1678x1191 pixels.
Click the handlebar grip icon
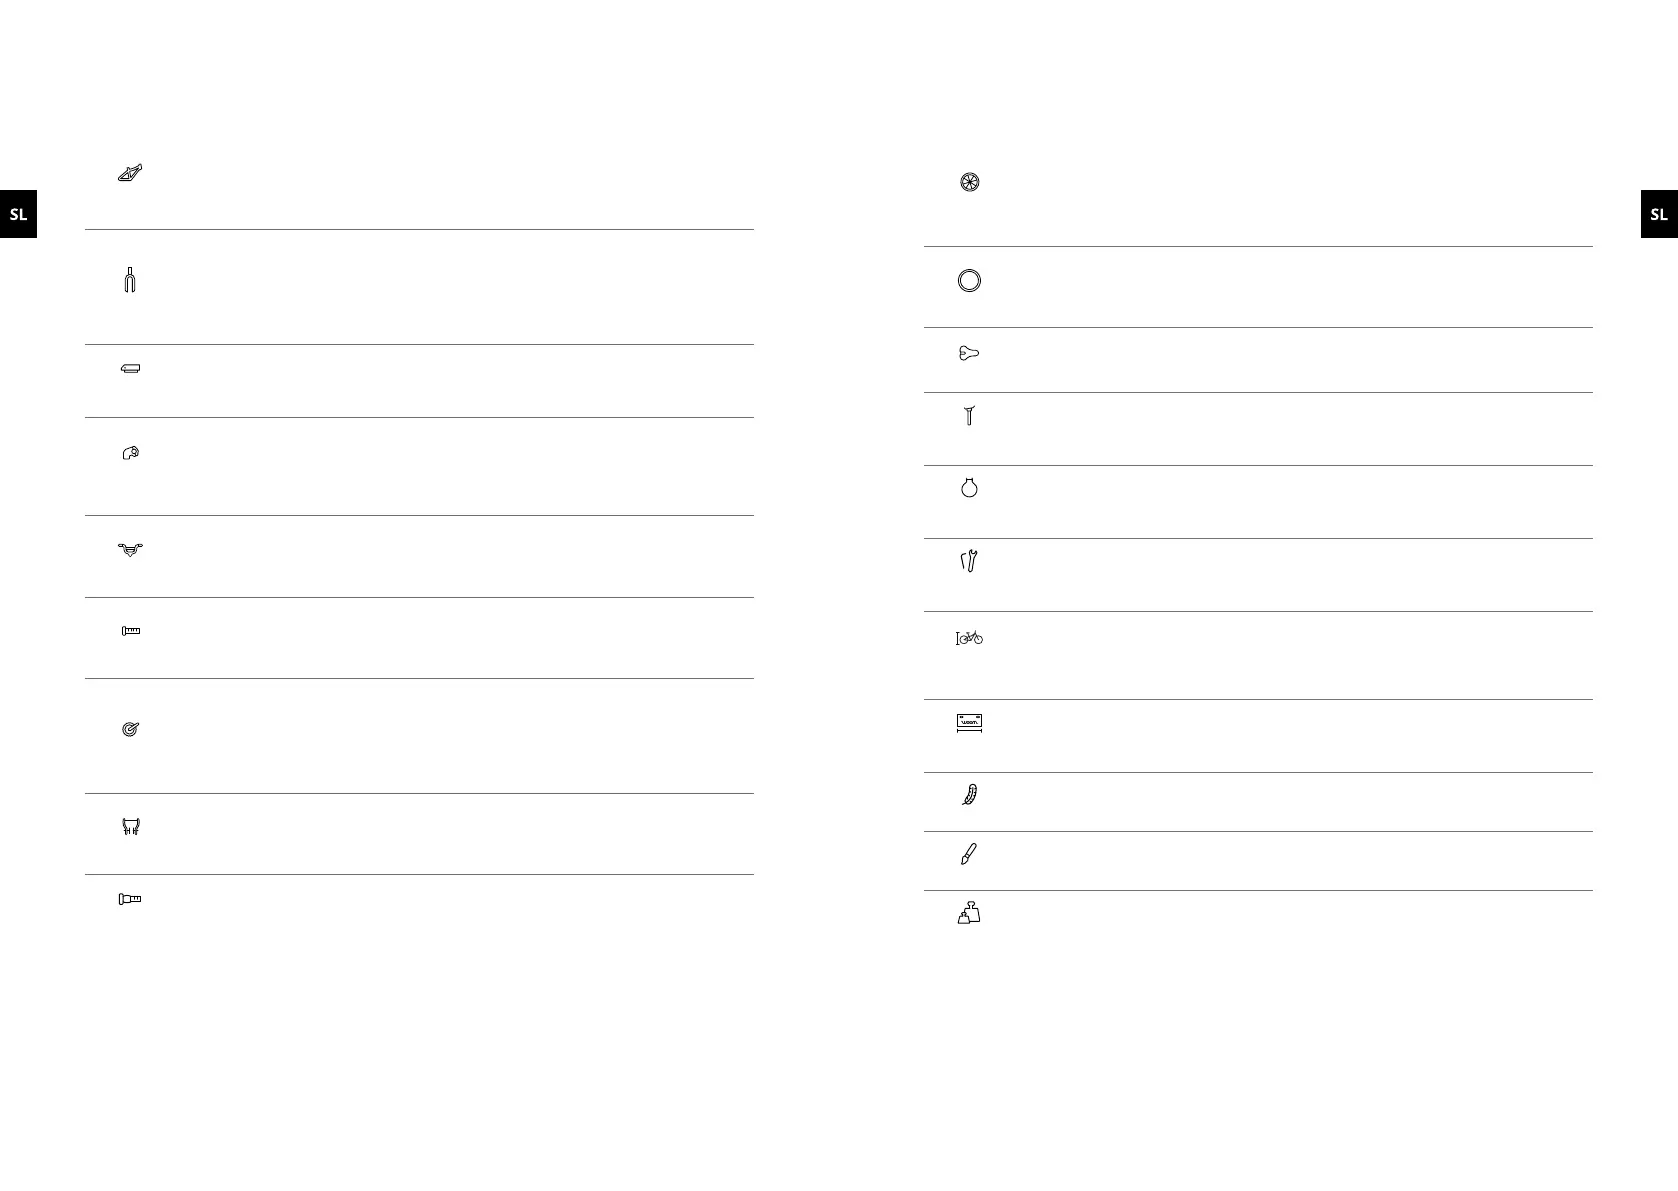[130, 631]
